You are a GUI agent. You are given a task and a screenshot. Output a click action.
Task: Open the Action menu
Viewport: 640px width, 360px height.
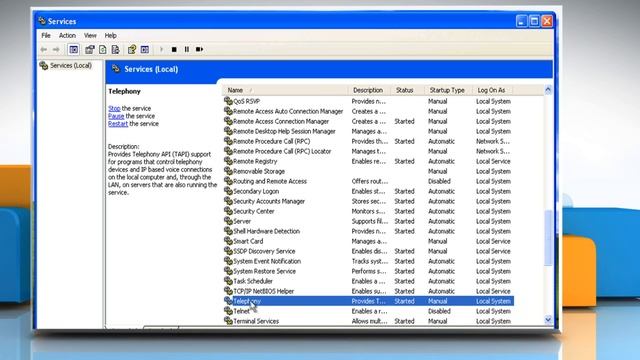pyautogui.click(x=67, y=36)
